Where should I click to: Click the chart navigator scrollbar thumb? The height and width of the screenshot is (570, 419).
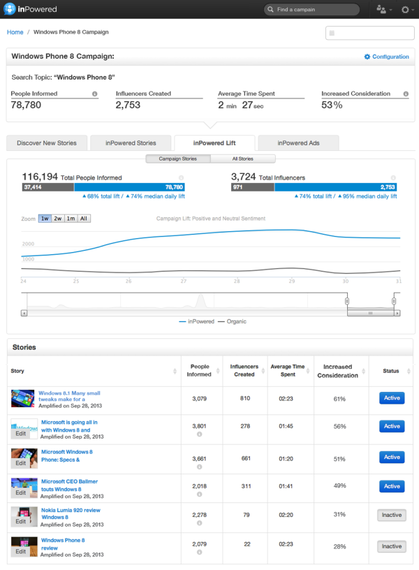tap(370, 313)
